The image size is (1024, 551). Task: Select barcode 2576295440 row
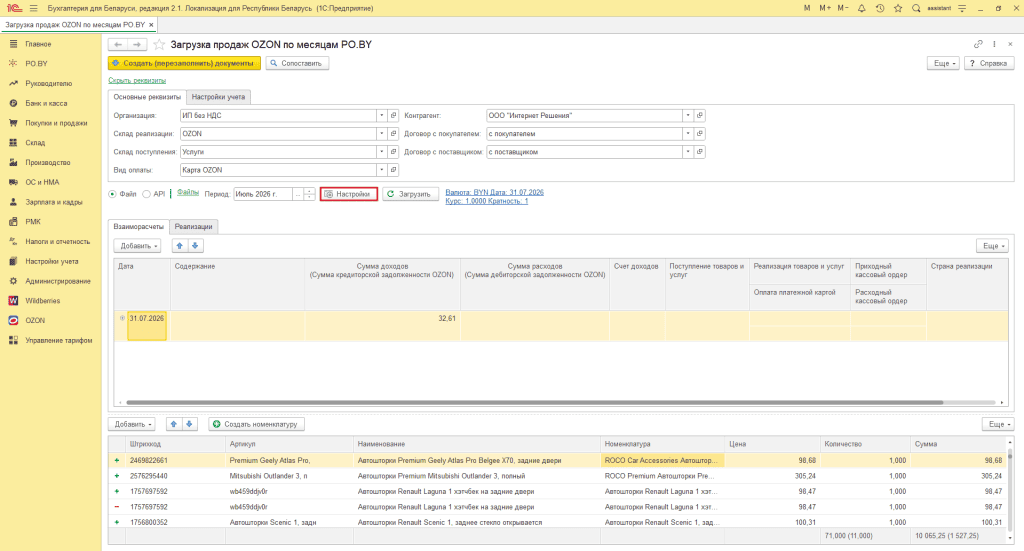[x=558, y=476]
